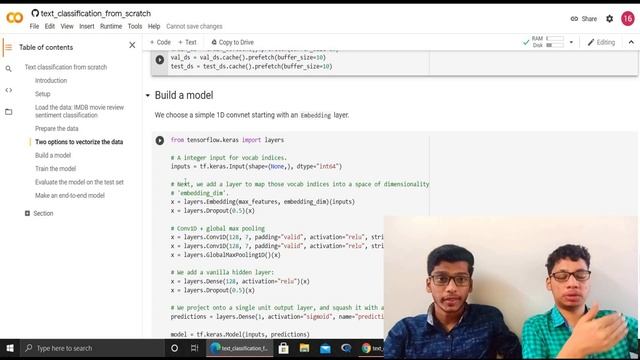
Task: Open the code snippets sidebar icon
Action: tap(9, 90)
